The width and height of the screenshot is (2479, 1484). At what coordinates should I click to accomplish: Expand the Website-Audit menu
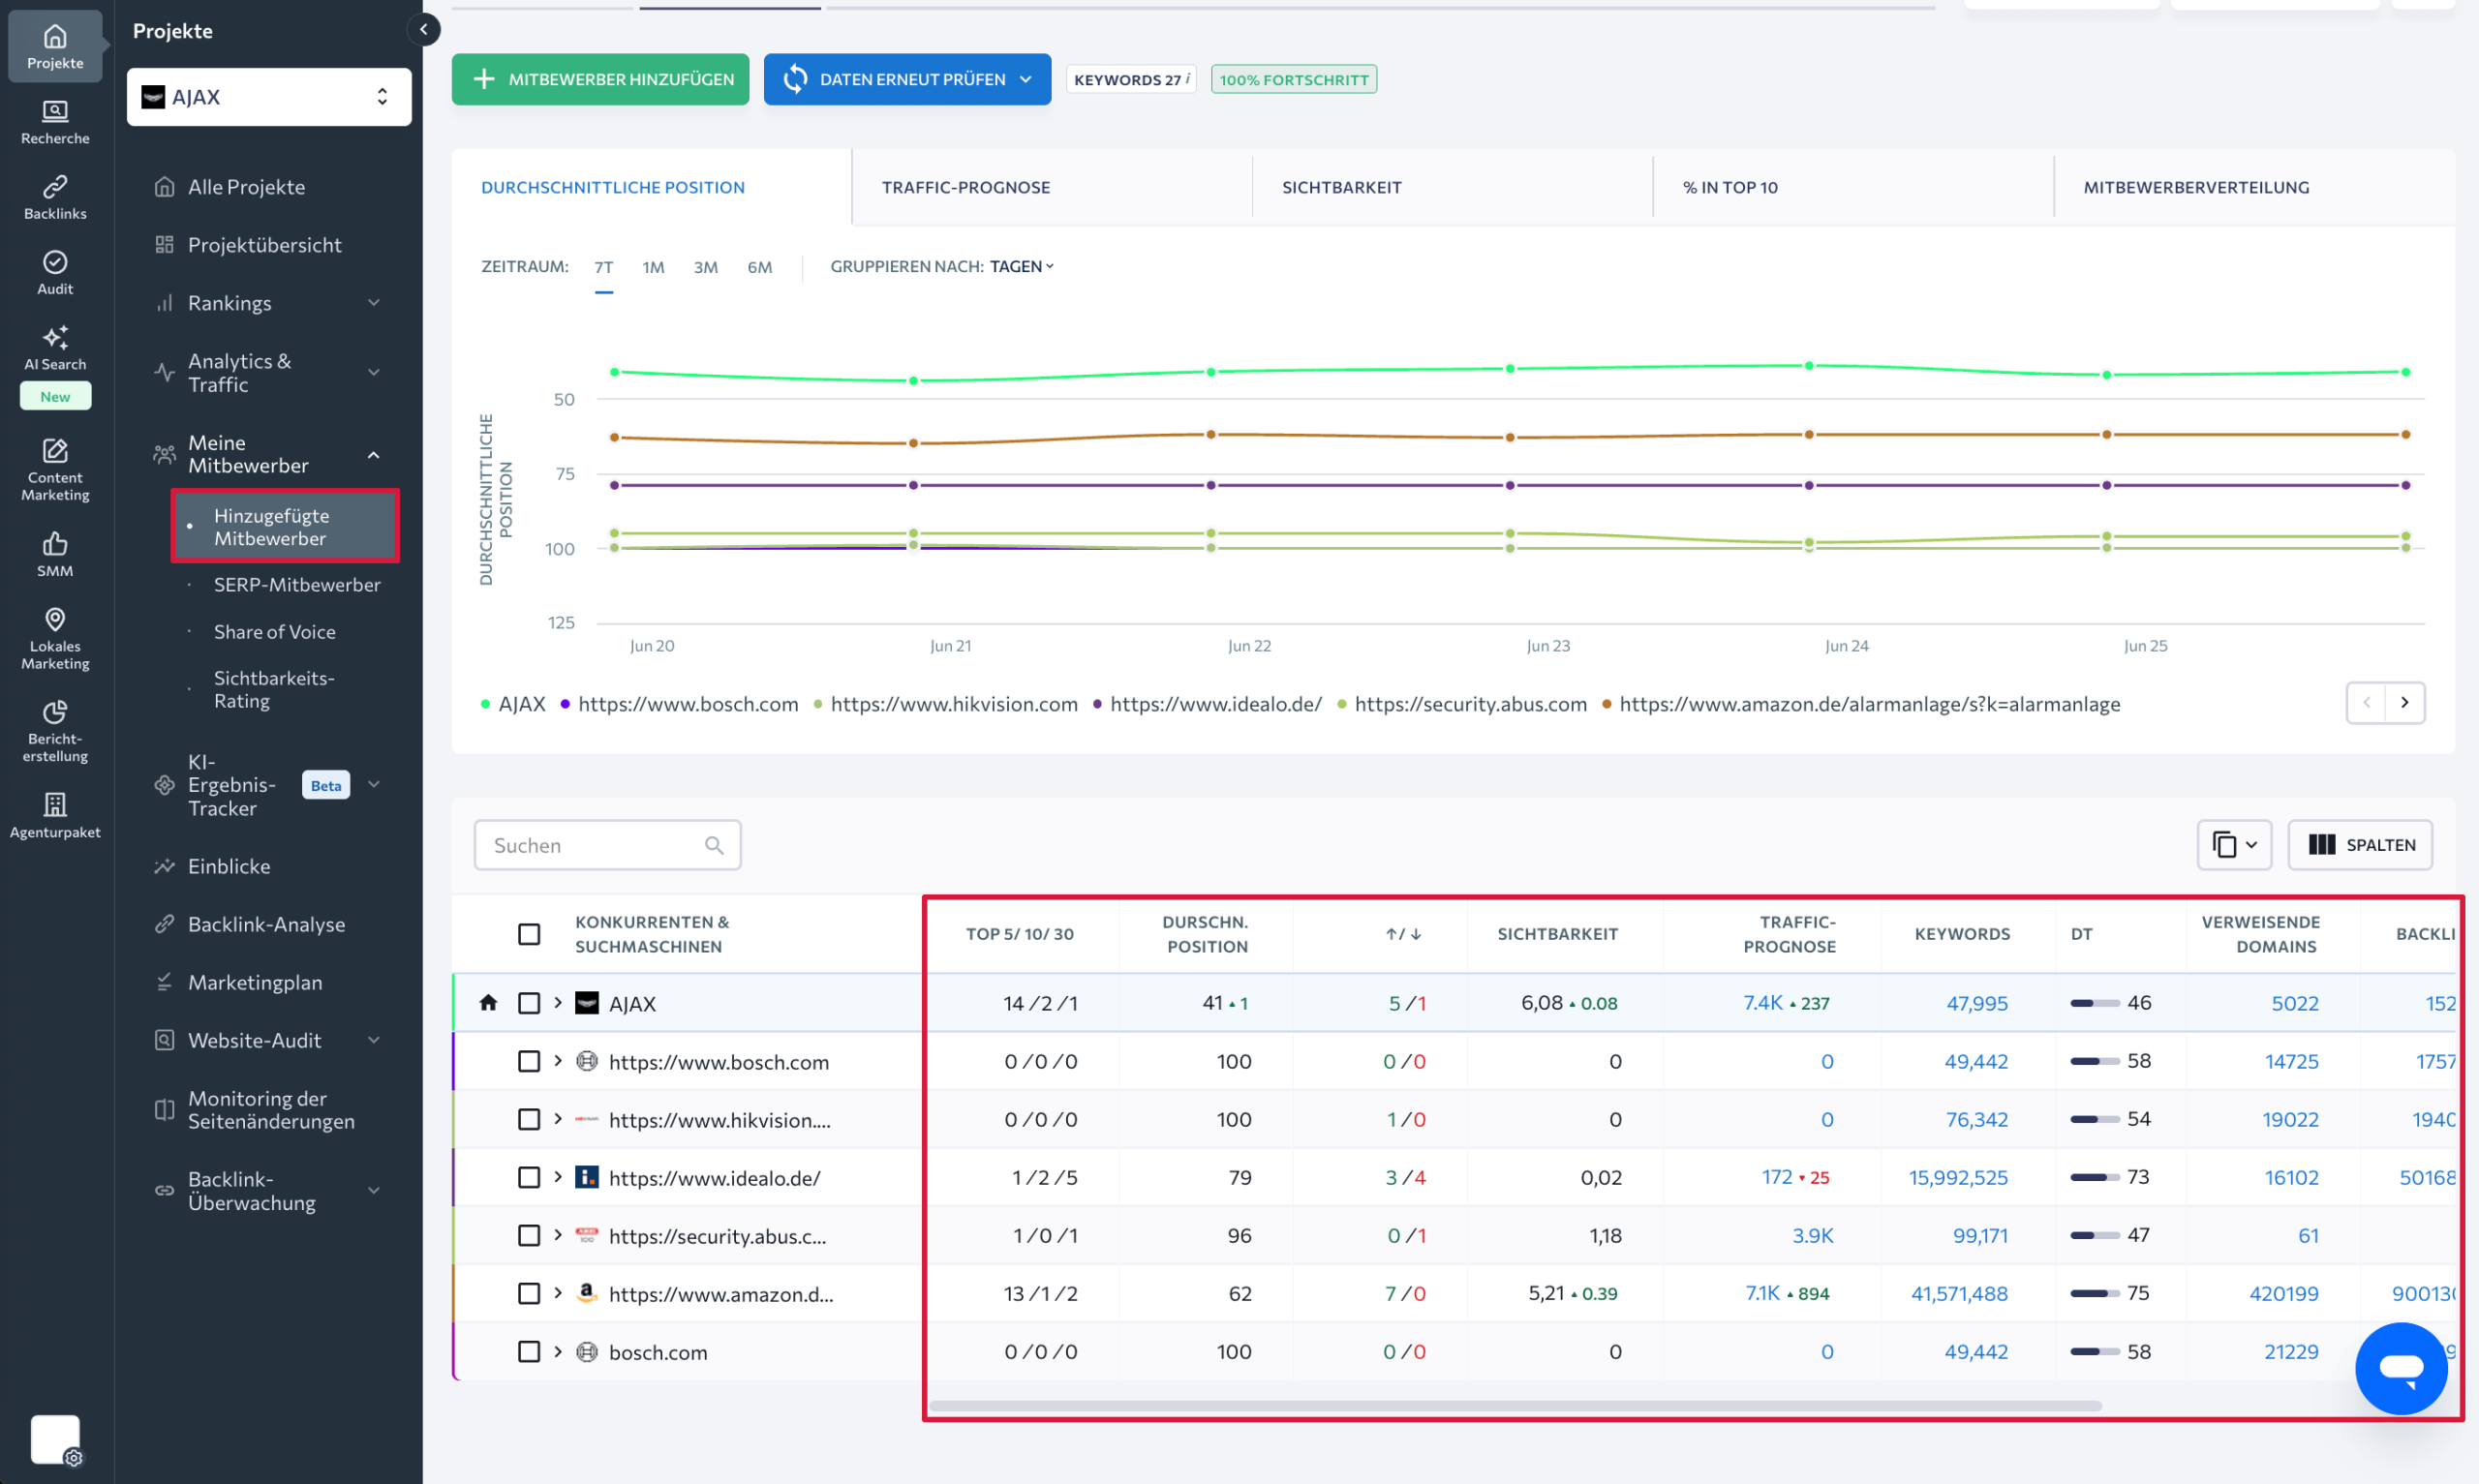(374, 1040)
